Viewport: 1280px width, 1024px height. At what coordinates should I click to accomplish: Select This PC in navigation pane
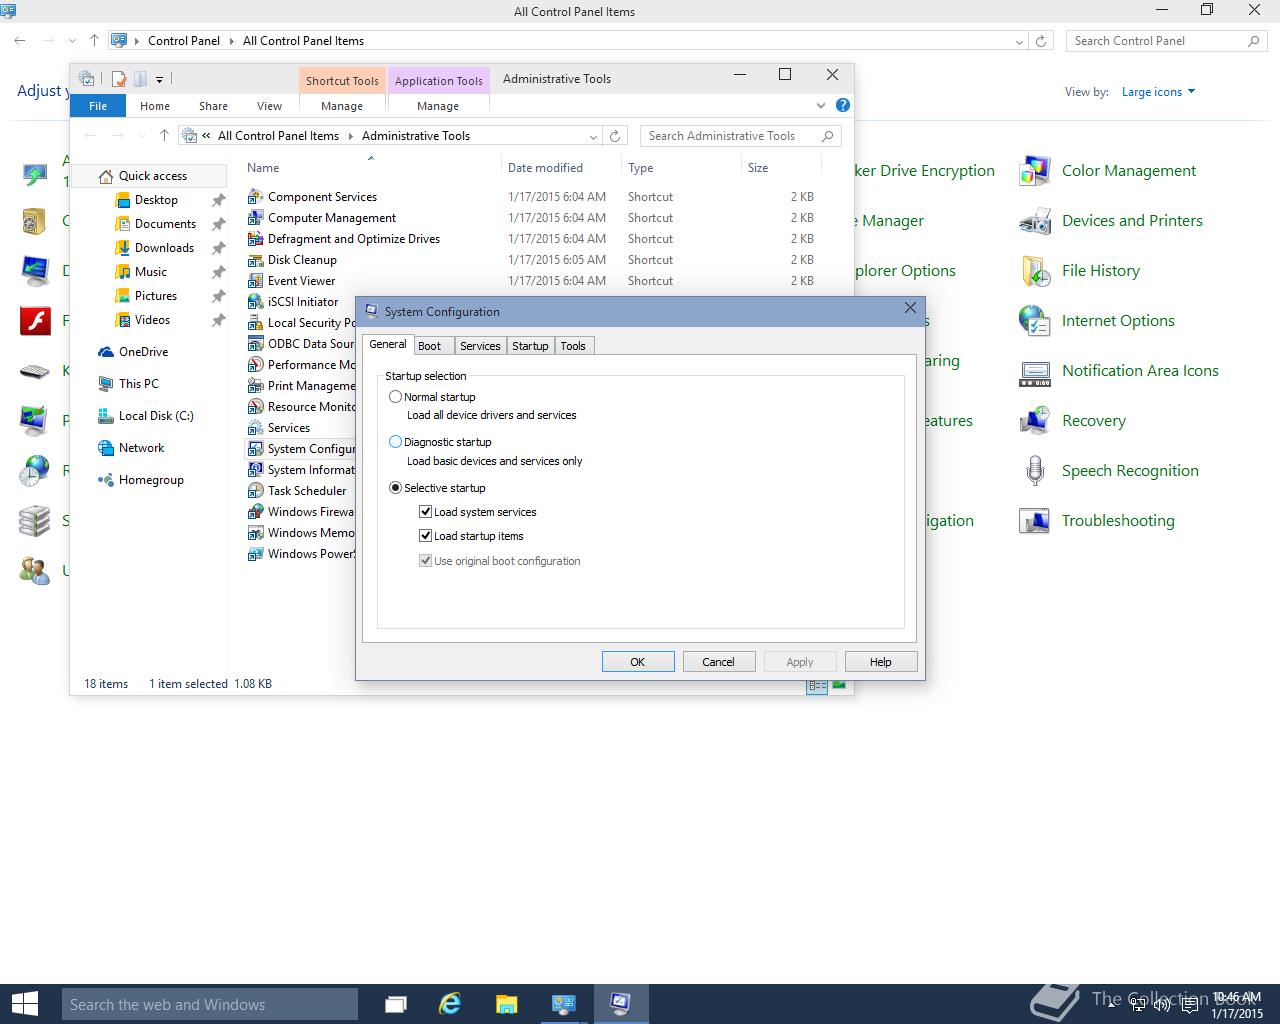[x=138, y=384]
